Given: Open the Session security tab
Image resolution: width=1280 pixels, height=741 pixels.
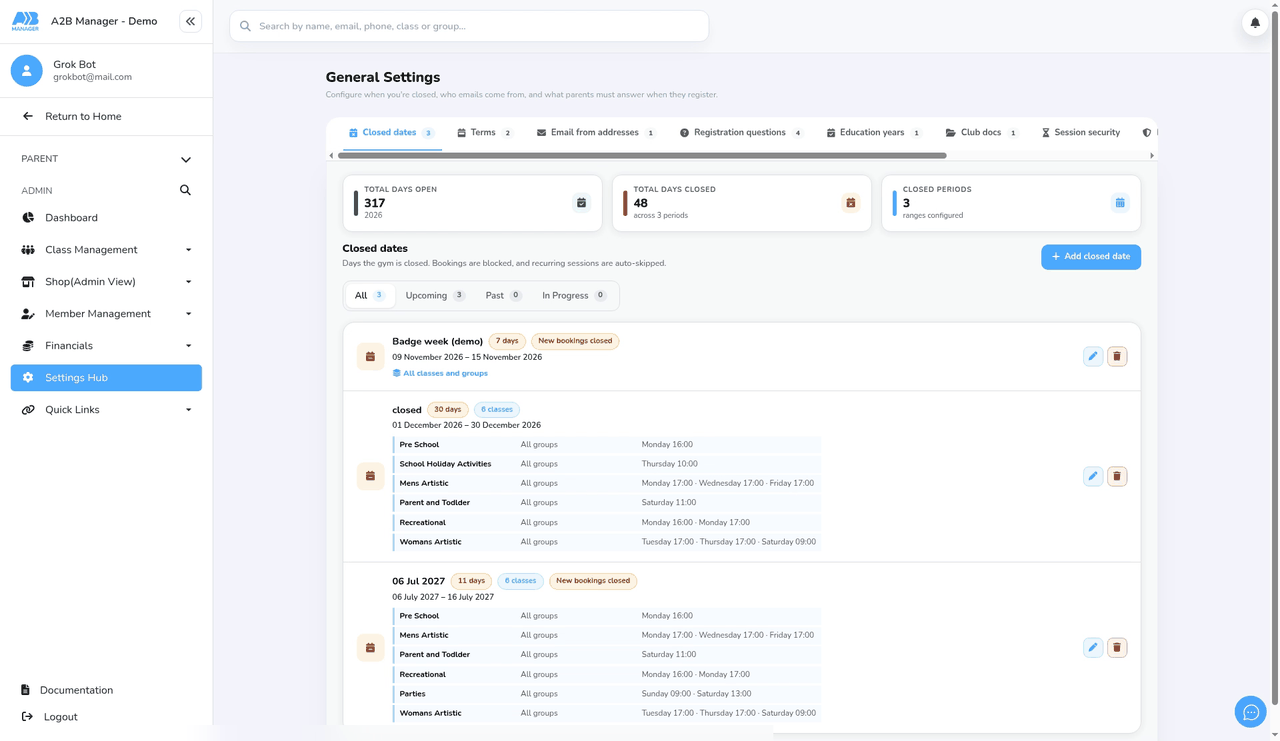Looking at the screenshot, I should click(1081, 133).
